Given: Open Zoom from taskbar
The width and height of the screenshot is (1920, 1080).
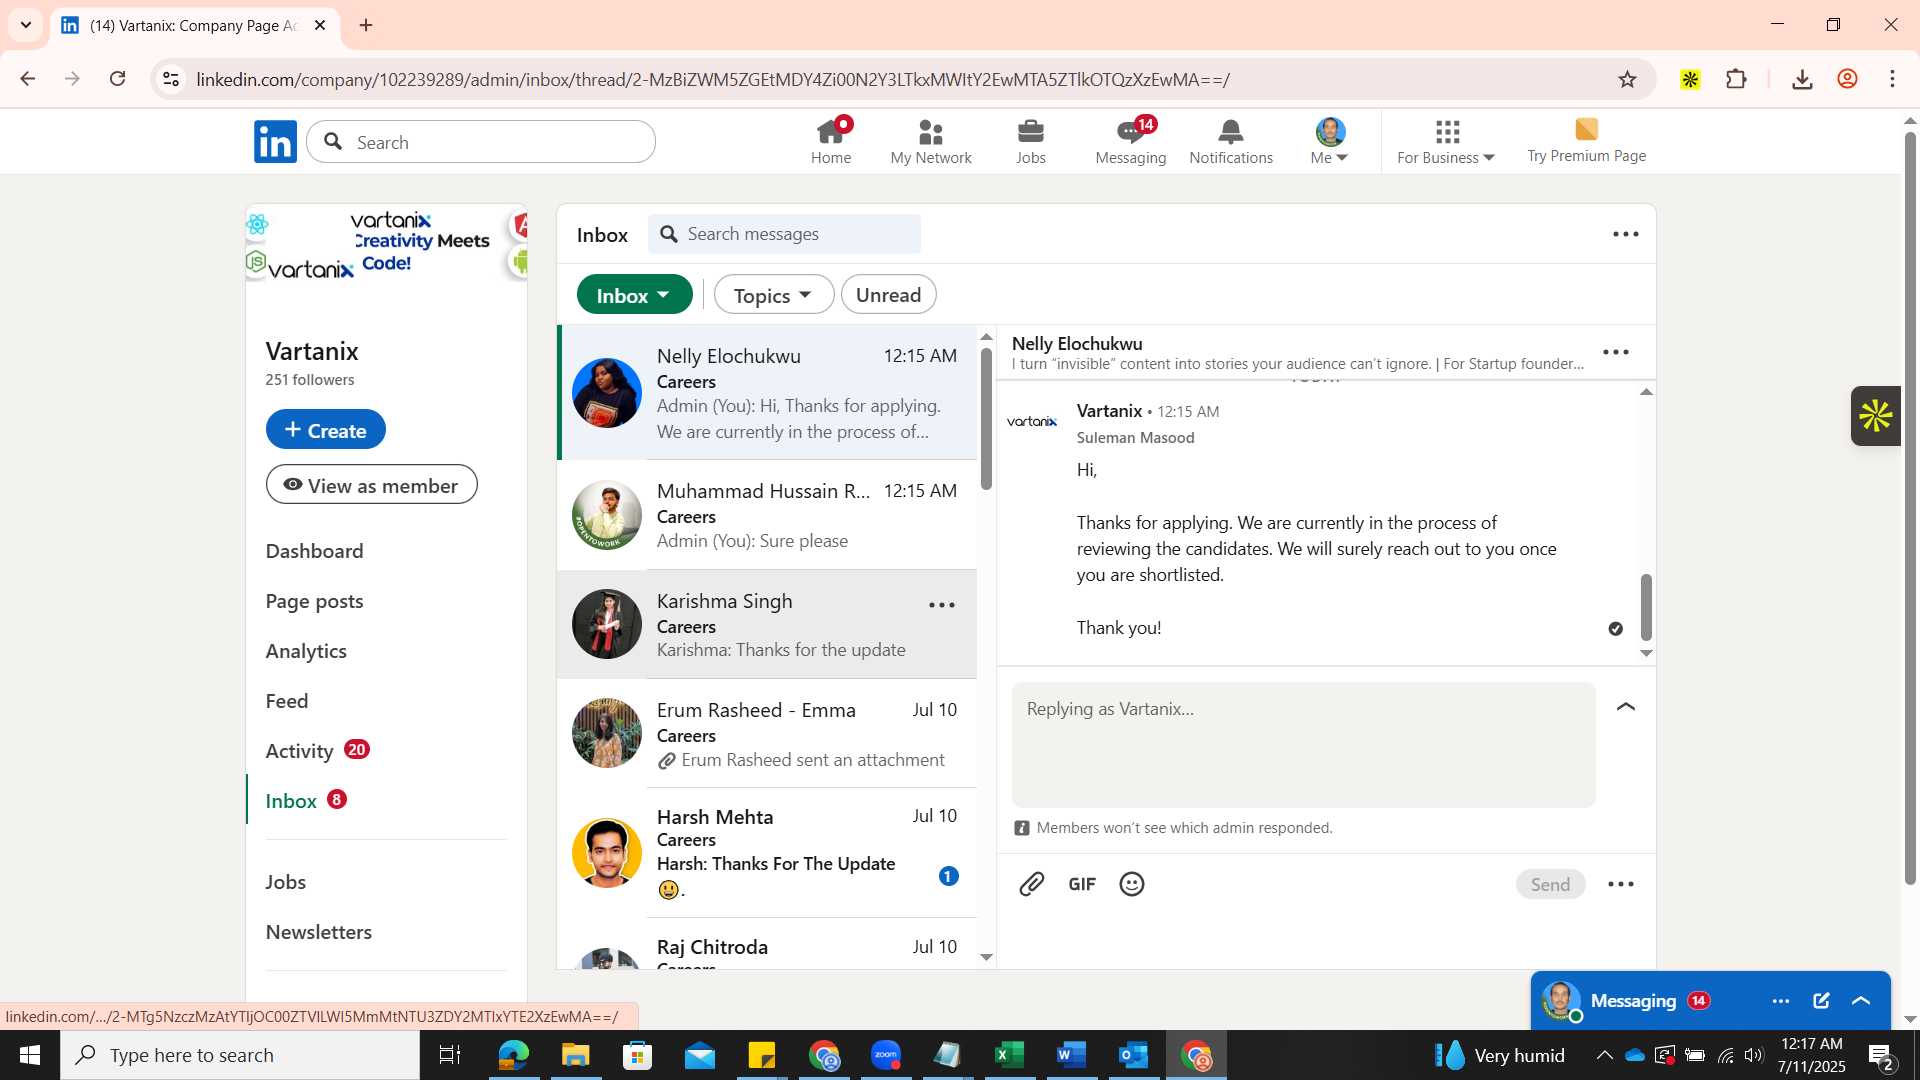Looking at the screenshot, I should point(886,1055).
